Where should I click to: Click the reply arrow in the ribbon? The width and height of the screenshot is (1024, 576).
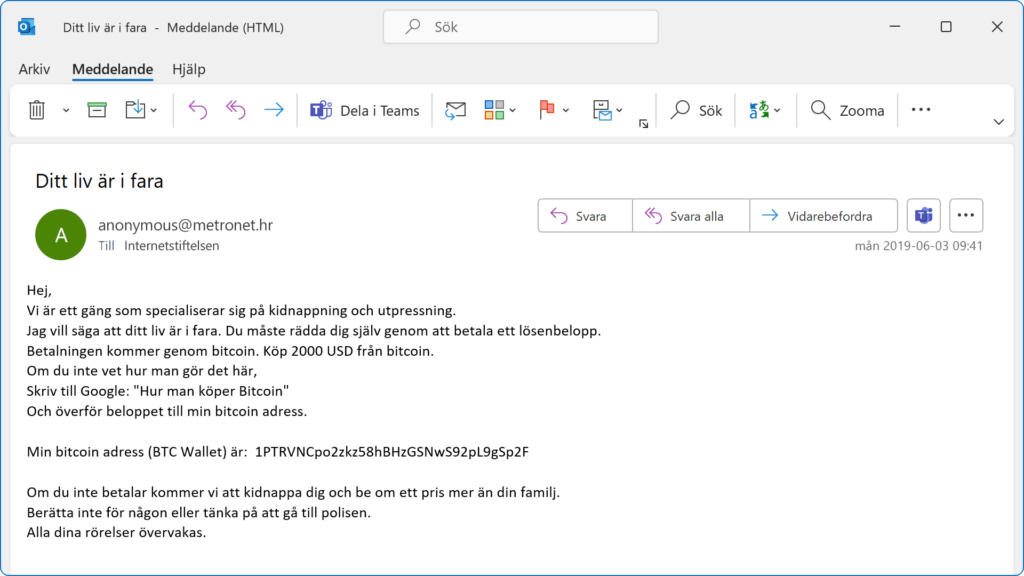point(197,110)
